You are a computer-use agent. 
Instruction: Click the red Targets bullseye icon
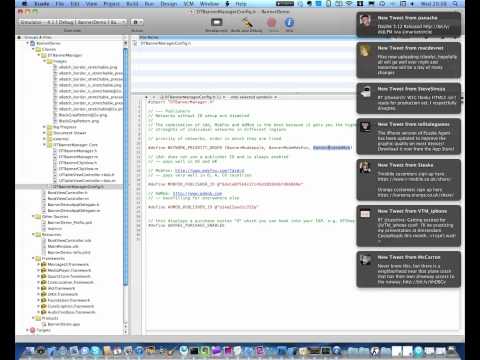[x=33, y=330]
